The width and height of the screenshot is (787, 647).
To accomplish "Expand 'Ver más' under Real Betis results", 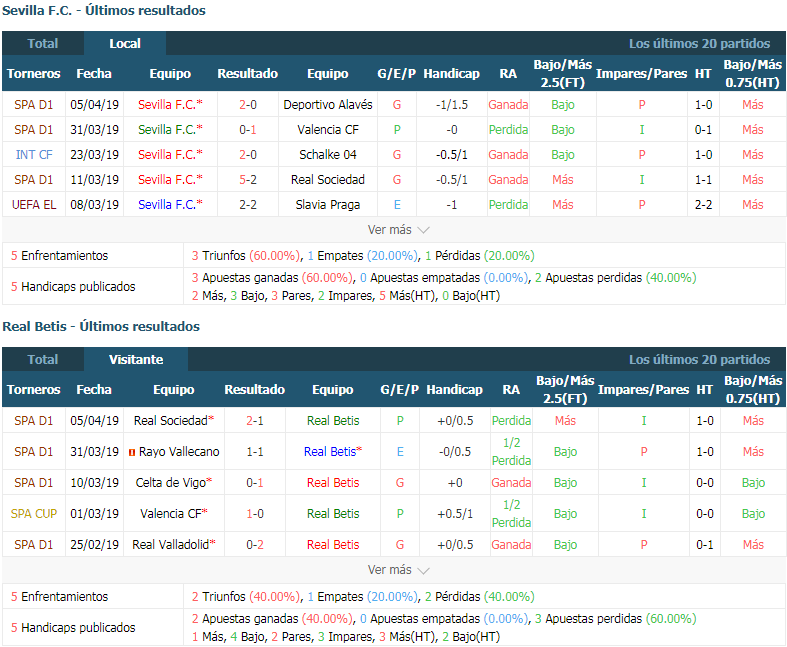I will pos(398,570).
